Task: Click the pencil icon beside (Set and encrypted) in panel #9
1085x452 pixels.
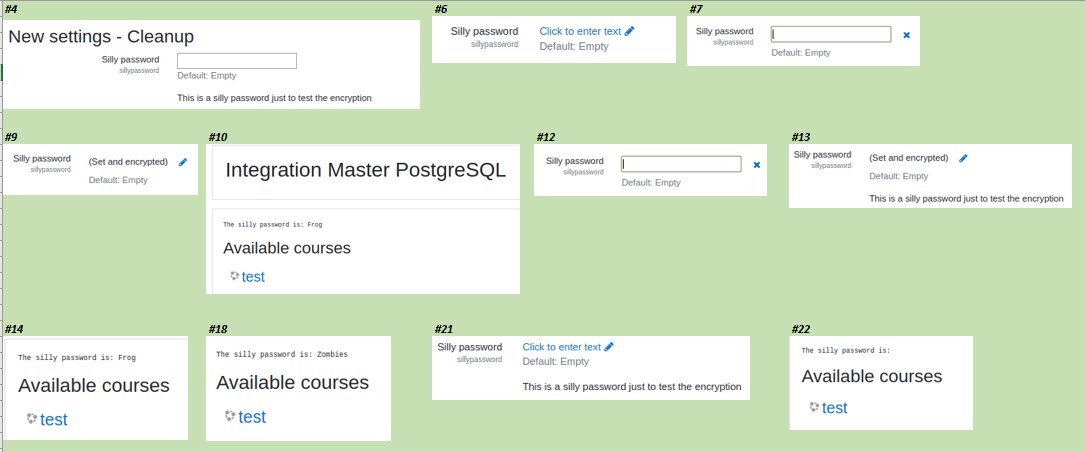Action: click(x=183, y=162)
